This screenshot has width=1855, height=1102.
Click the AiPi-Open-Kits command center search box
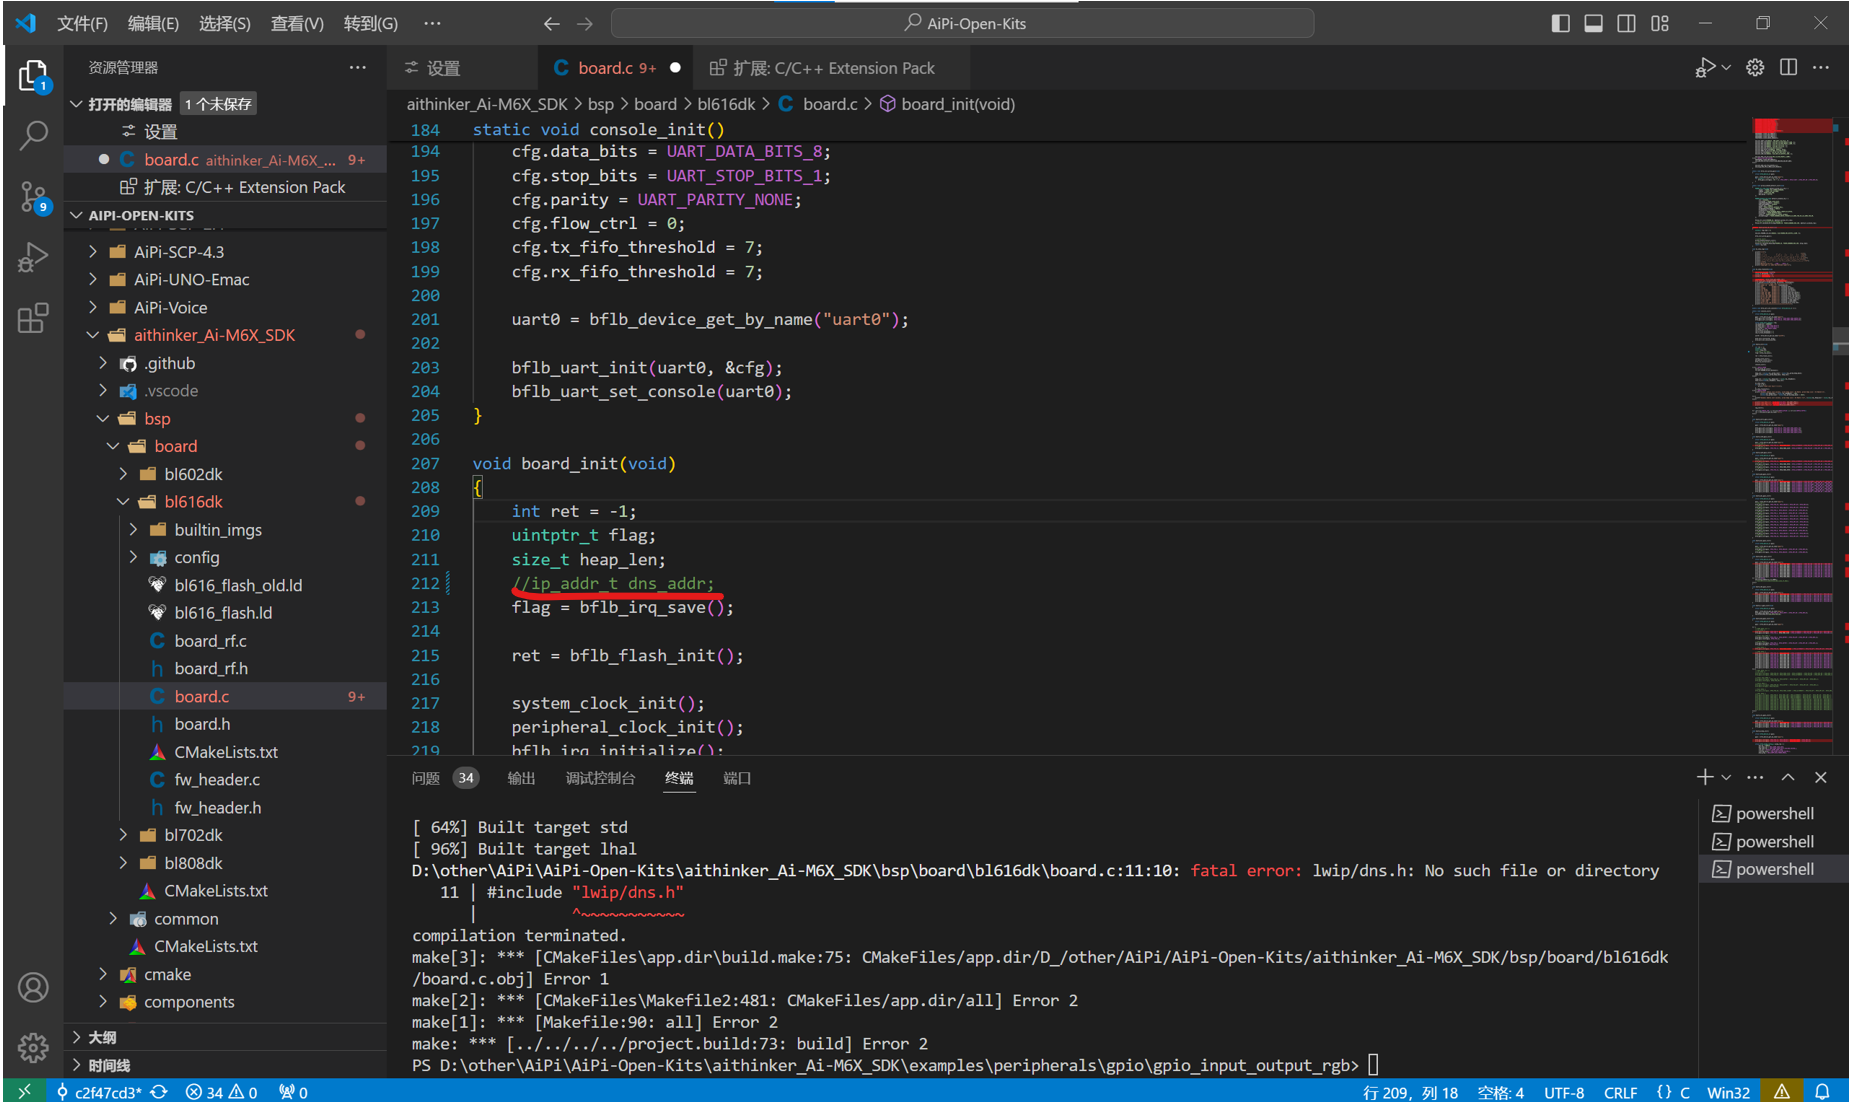point(962,23)
